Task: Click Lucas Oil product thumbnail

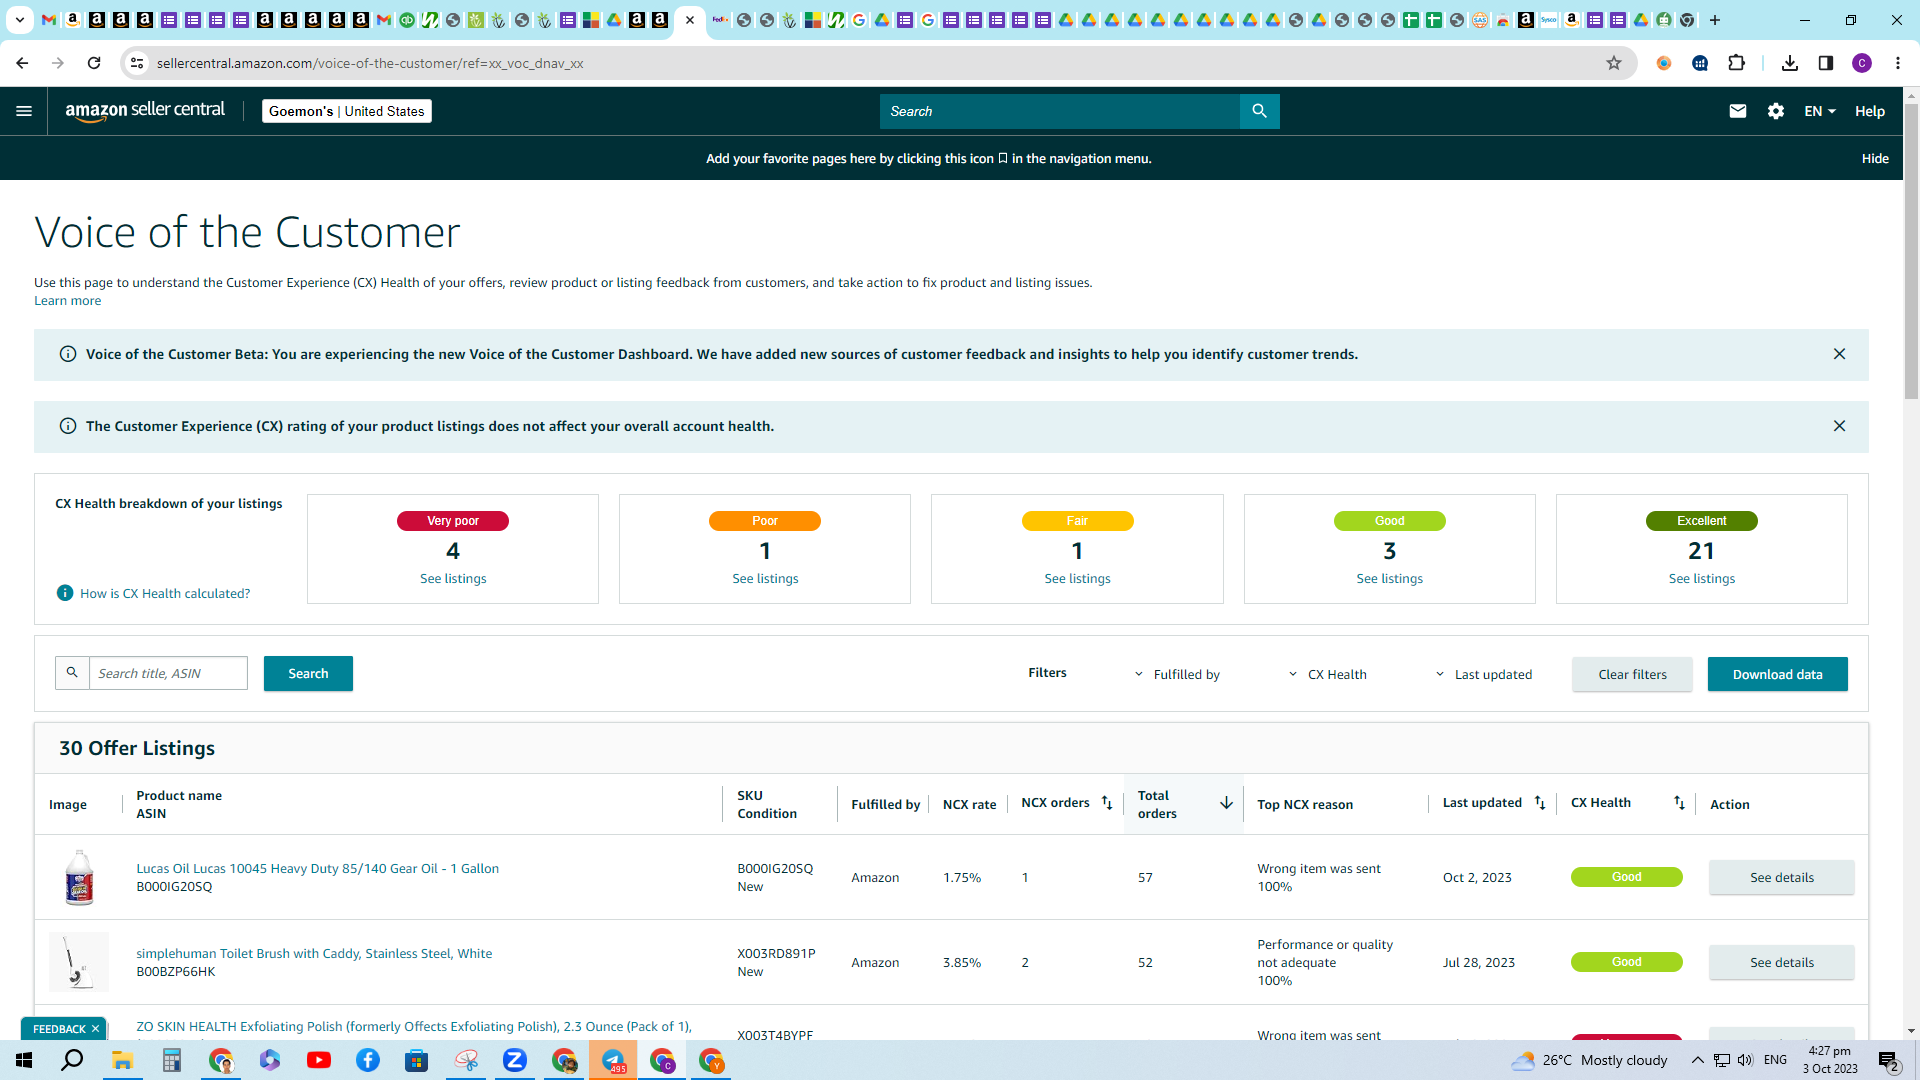Action: 79,877
